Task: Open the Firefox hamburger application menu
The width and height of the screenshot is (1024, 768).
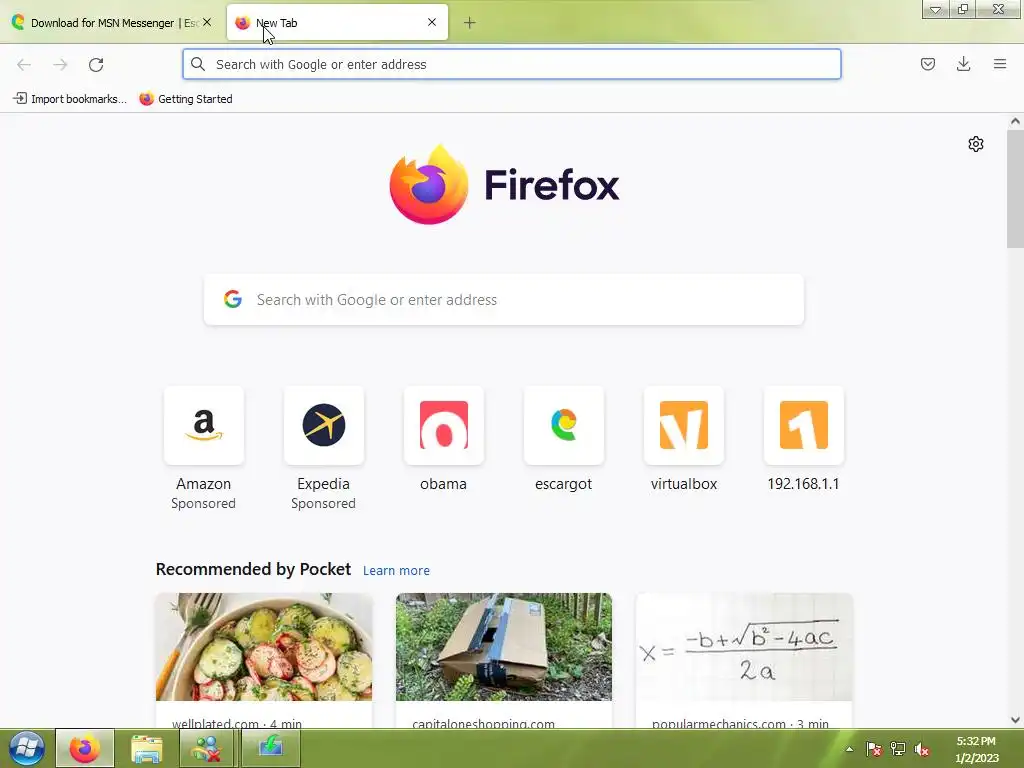Action: (1000, 64)
